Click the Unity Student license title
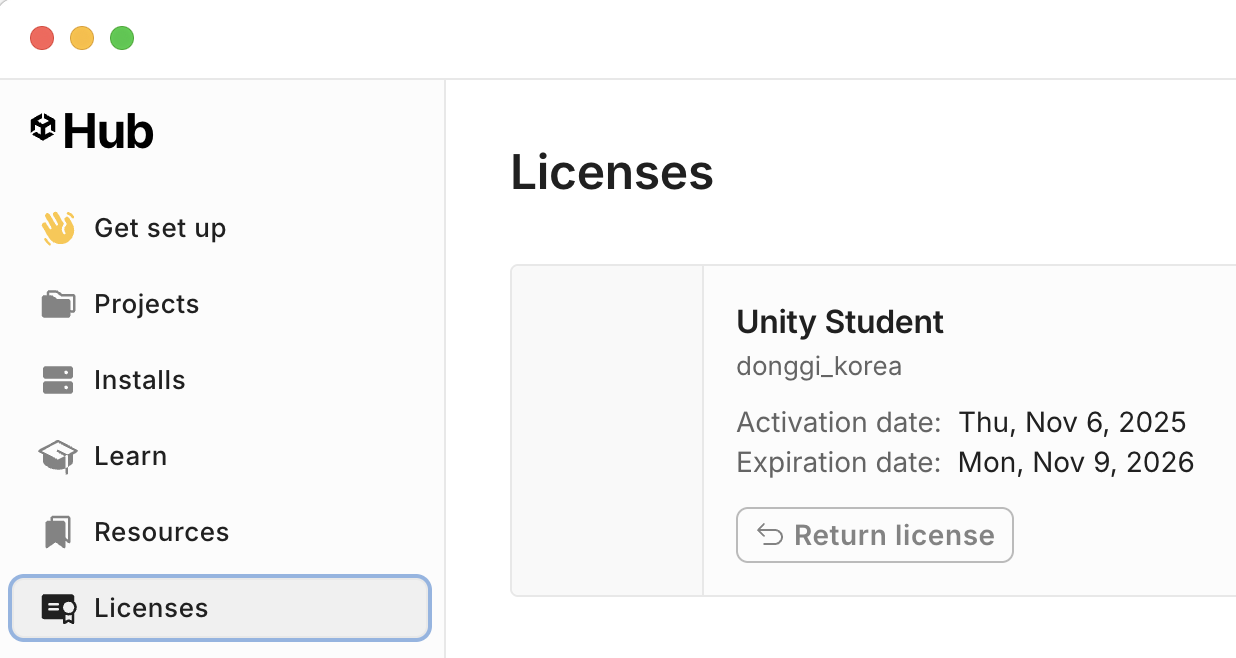 click(840, 322)
